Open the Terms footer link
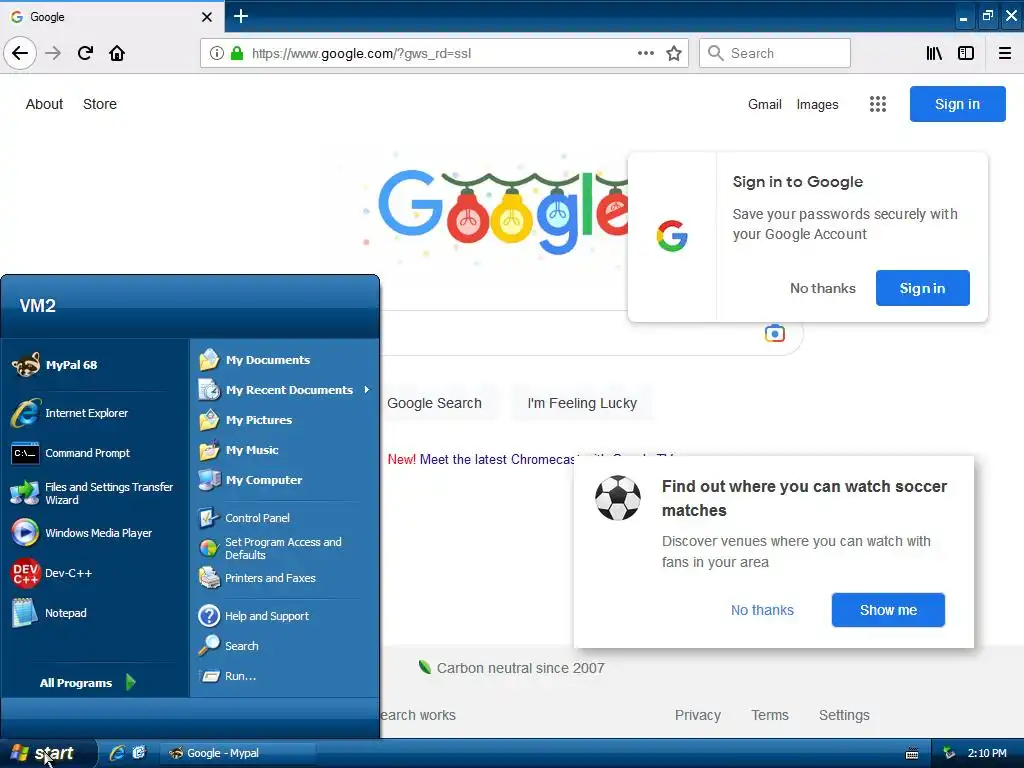Viewport: 1024px width, 768px height. (x=770, y=715)
